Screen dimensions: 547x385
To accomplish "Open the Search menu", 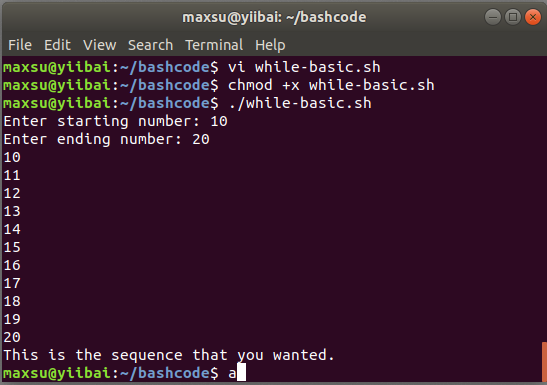I will coord(150,45).
